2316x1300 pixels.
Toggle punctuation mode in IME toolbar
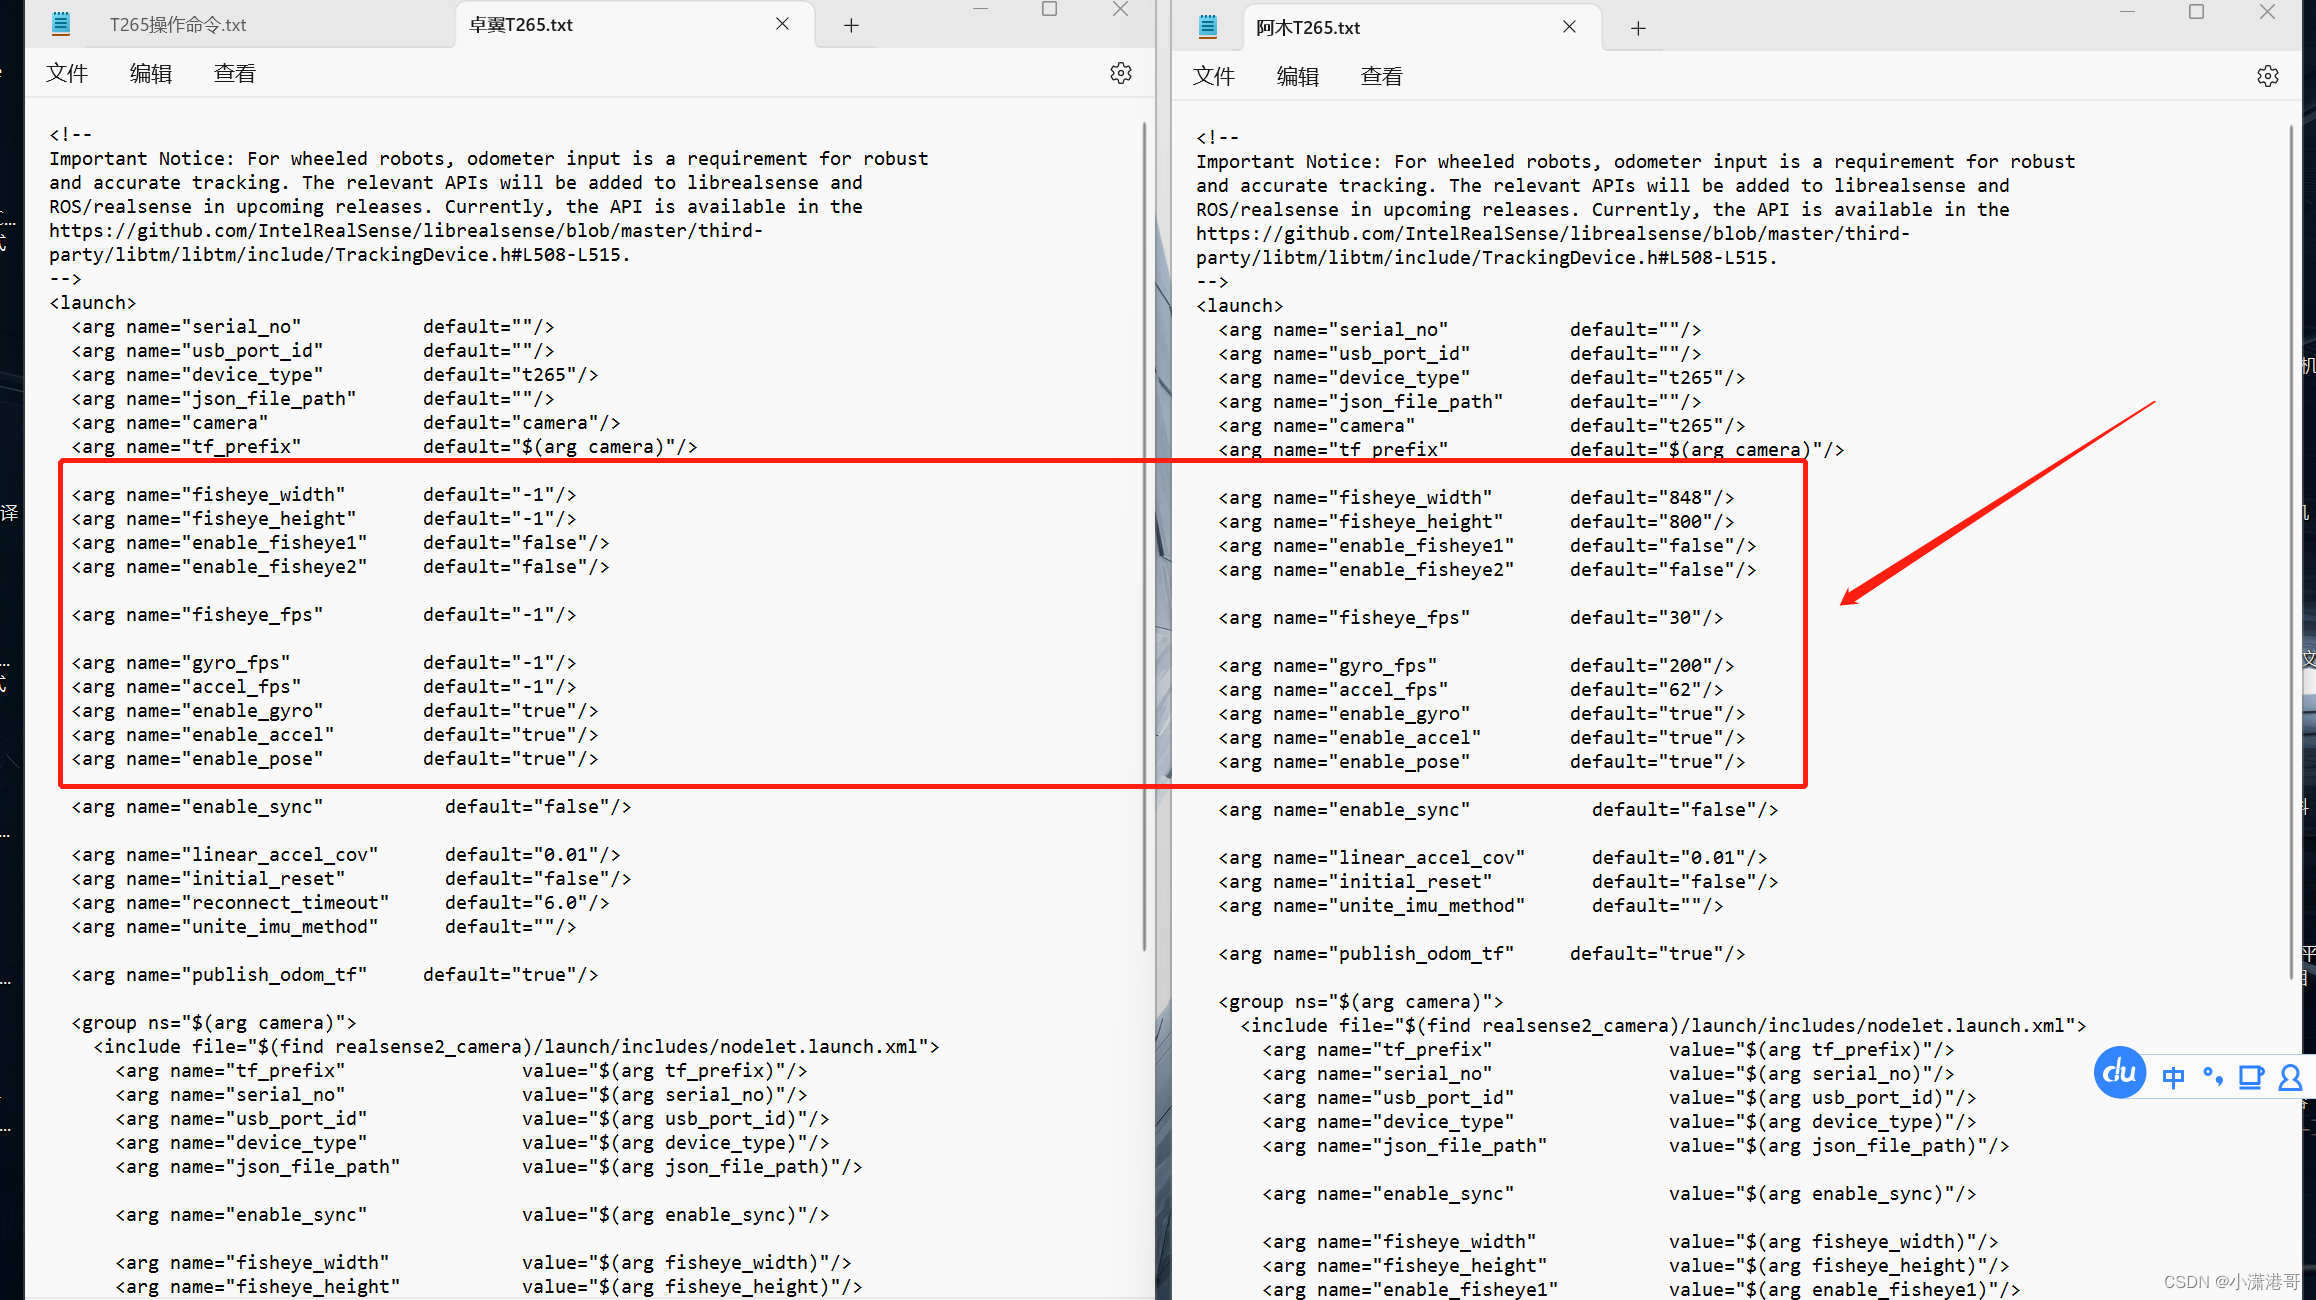tap(2212, 1077)
